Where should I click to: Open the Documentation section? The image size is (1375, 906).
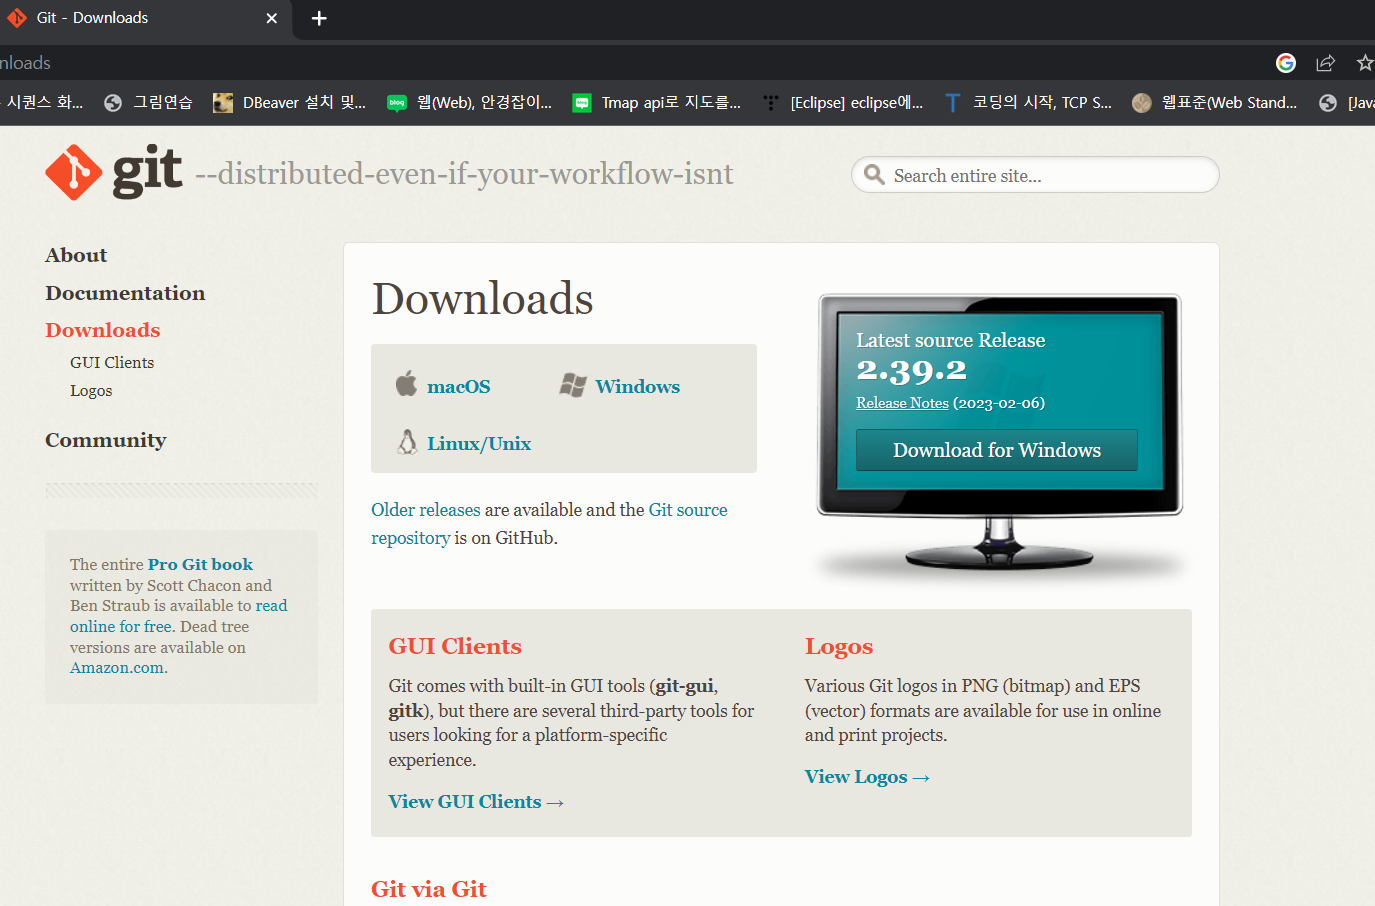coord(125,293)
